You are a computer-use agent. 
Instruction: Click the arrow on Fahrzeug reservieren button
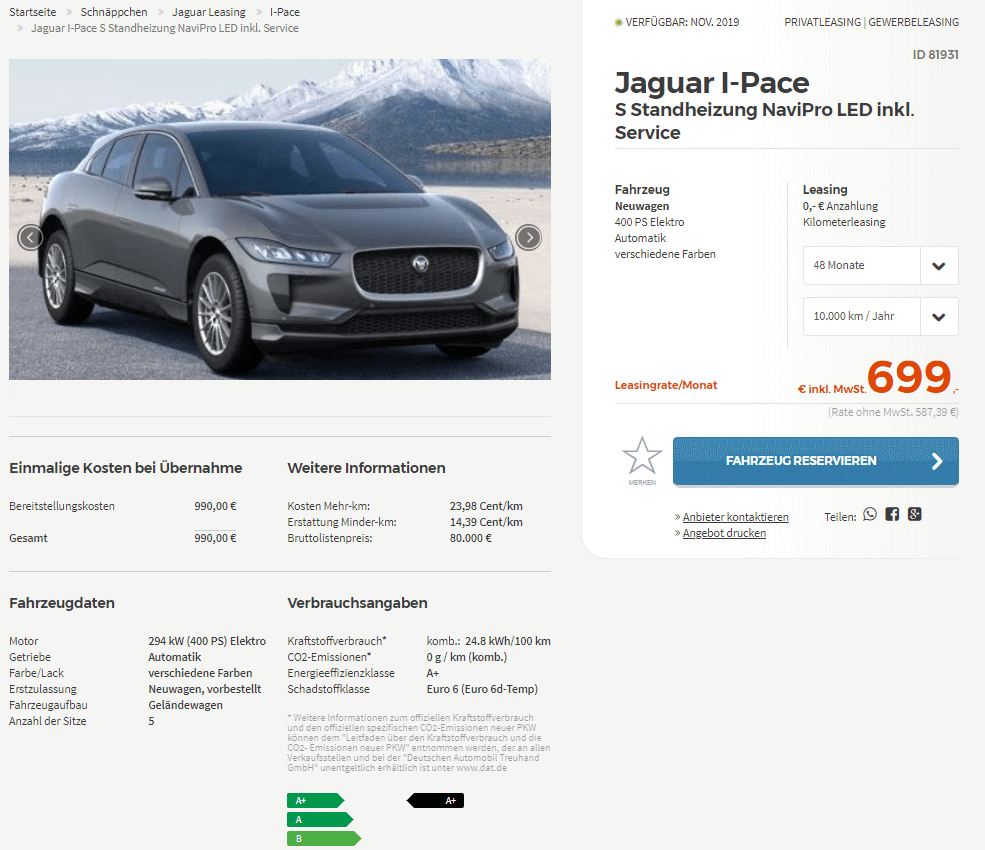(x=937, y=461)
